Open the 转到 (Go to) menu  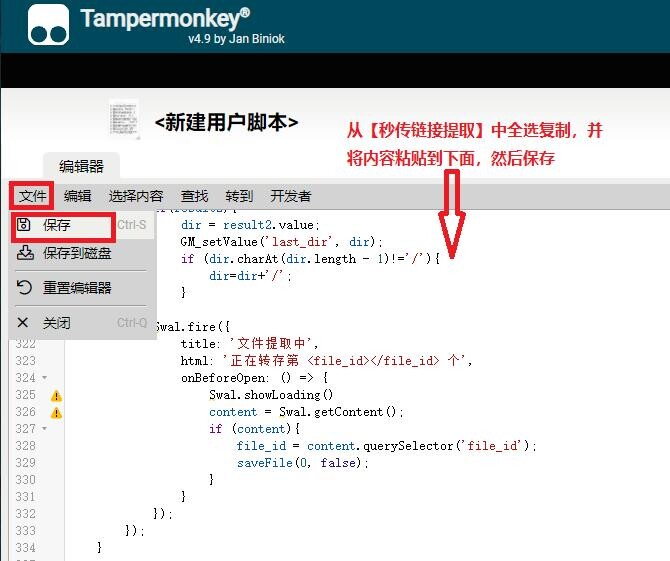[239, 196]
